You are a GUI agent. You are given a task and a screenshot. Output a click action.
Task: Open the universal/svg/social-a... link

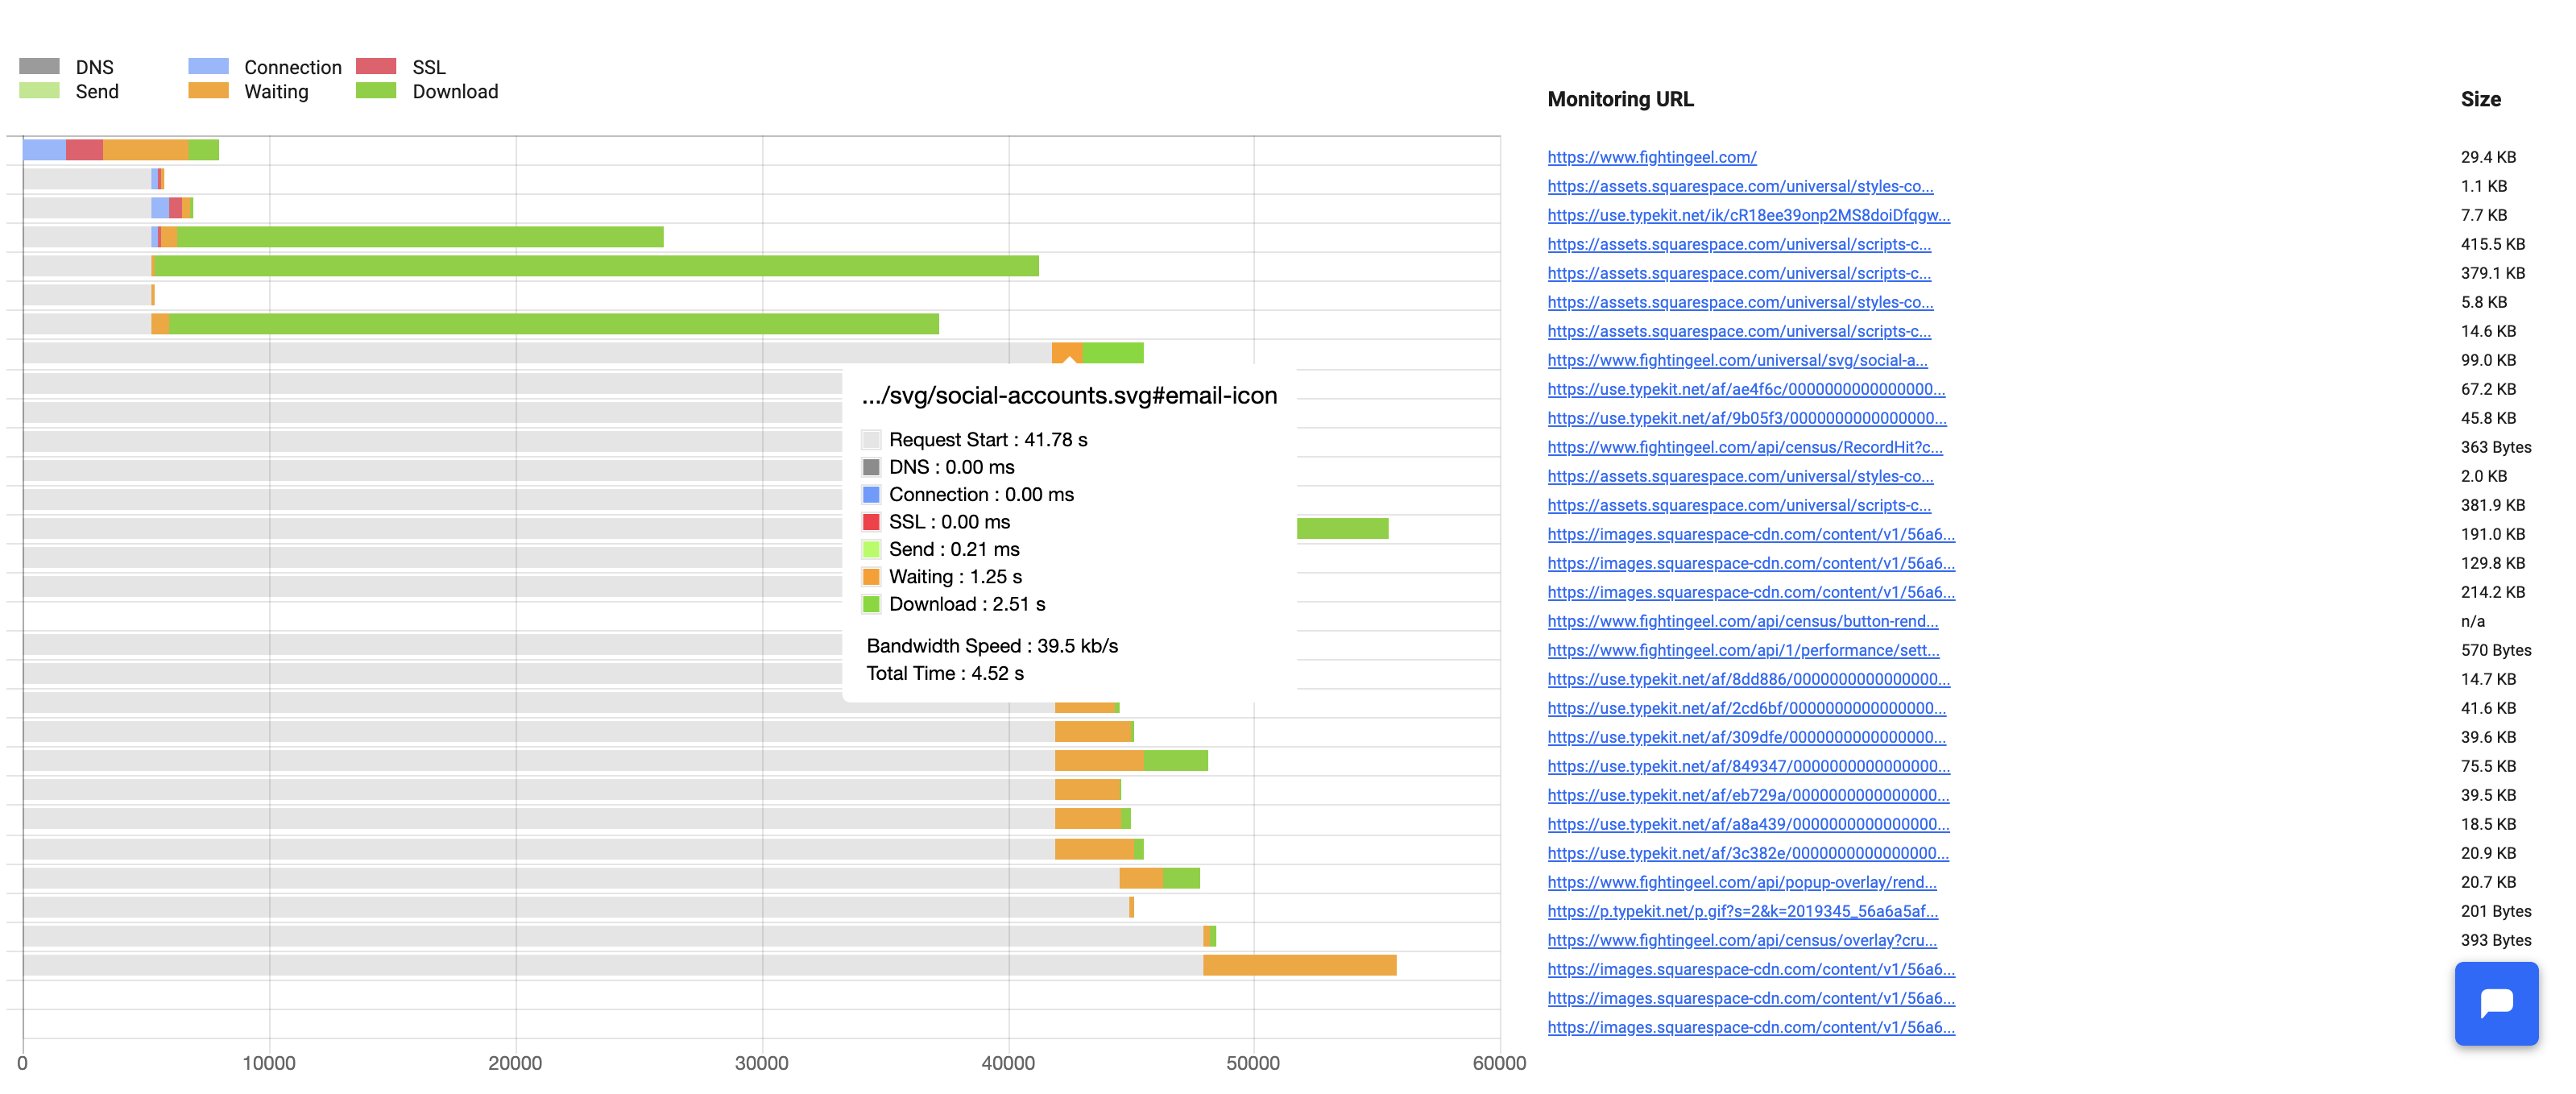(1737, 360)
